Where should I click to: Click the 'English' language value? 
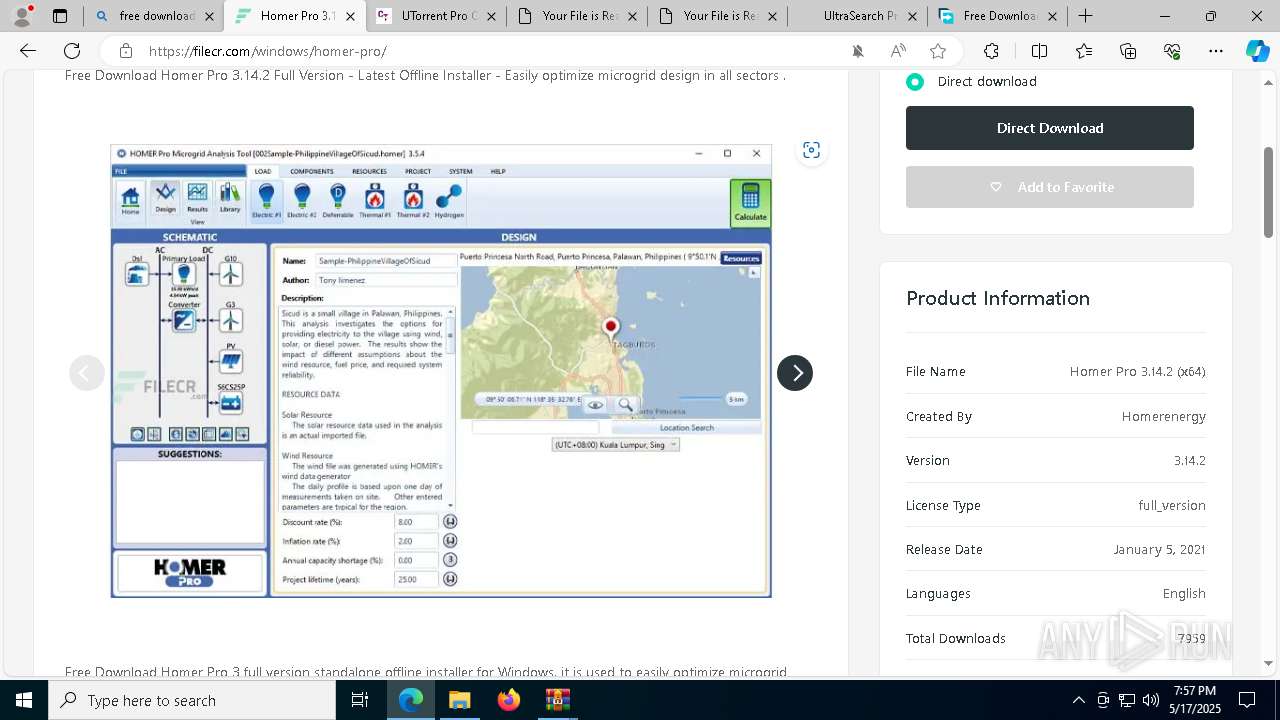[1184, 593]
